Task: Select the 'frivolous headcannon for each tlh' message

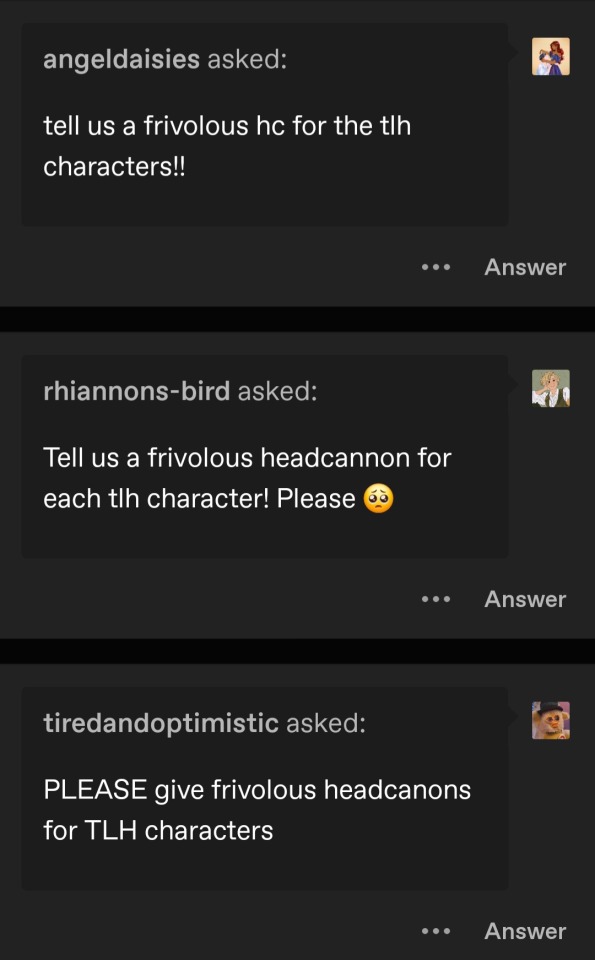Action: point(247,478)
